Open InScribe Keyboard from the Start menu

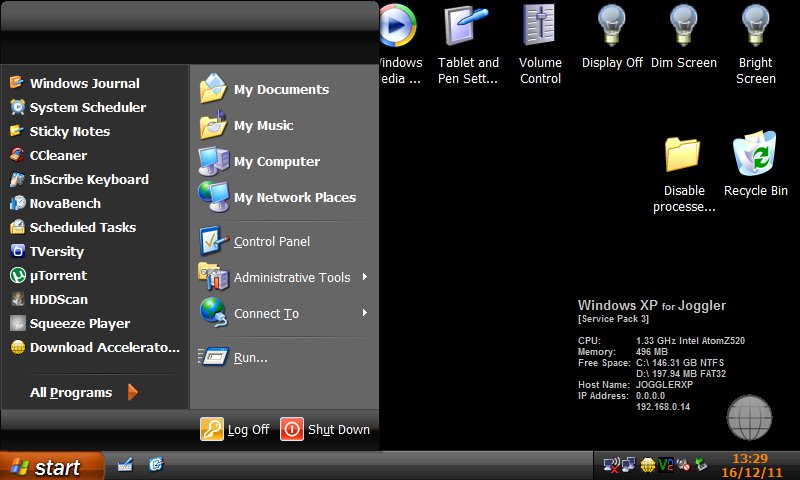(94, 179)
